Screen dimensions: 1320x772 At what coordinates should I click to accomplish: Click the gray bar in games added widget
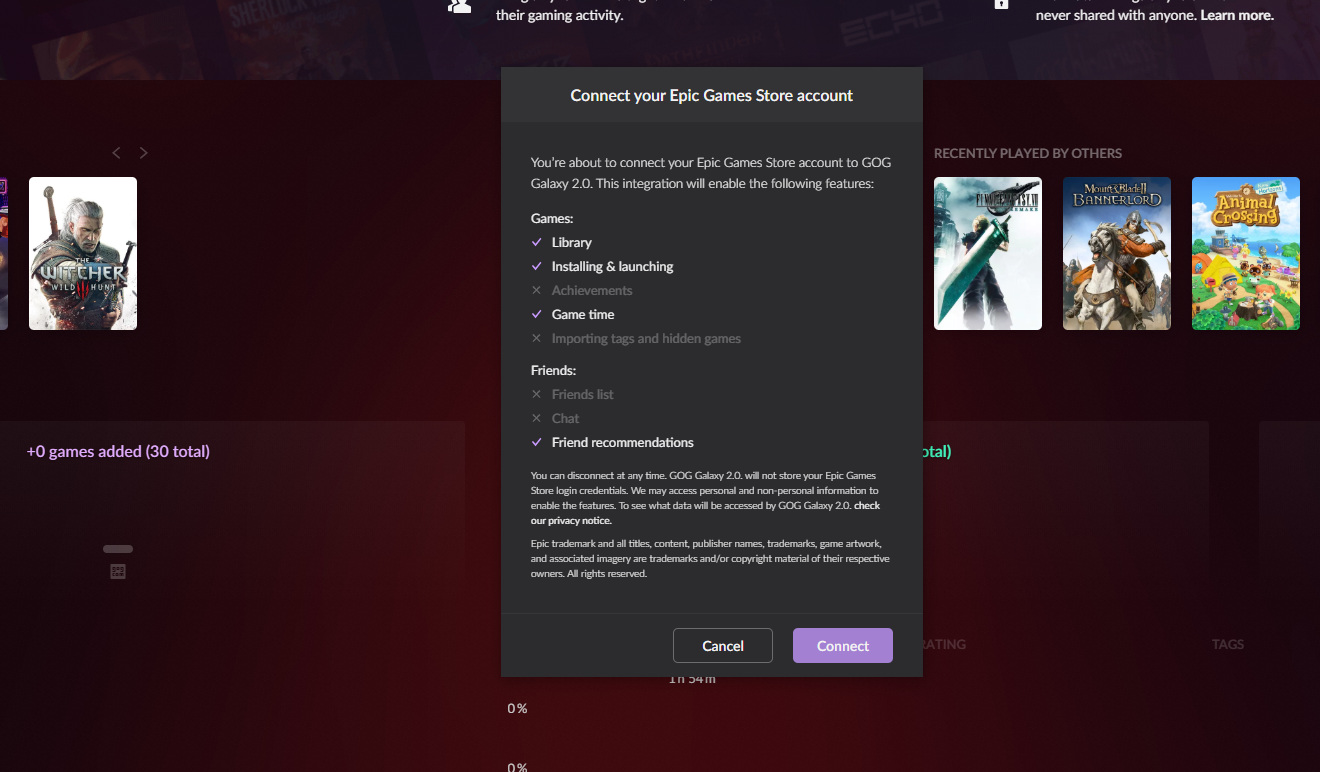pyautogui.click(x=118, y=549)
